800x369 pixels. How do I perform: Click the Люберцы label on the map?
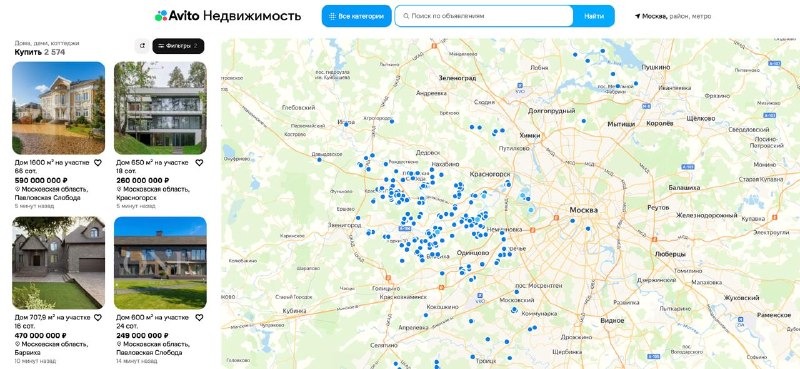pyautogui.click(x=670, y=254)
